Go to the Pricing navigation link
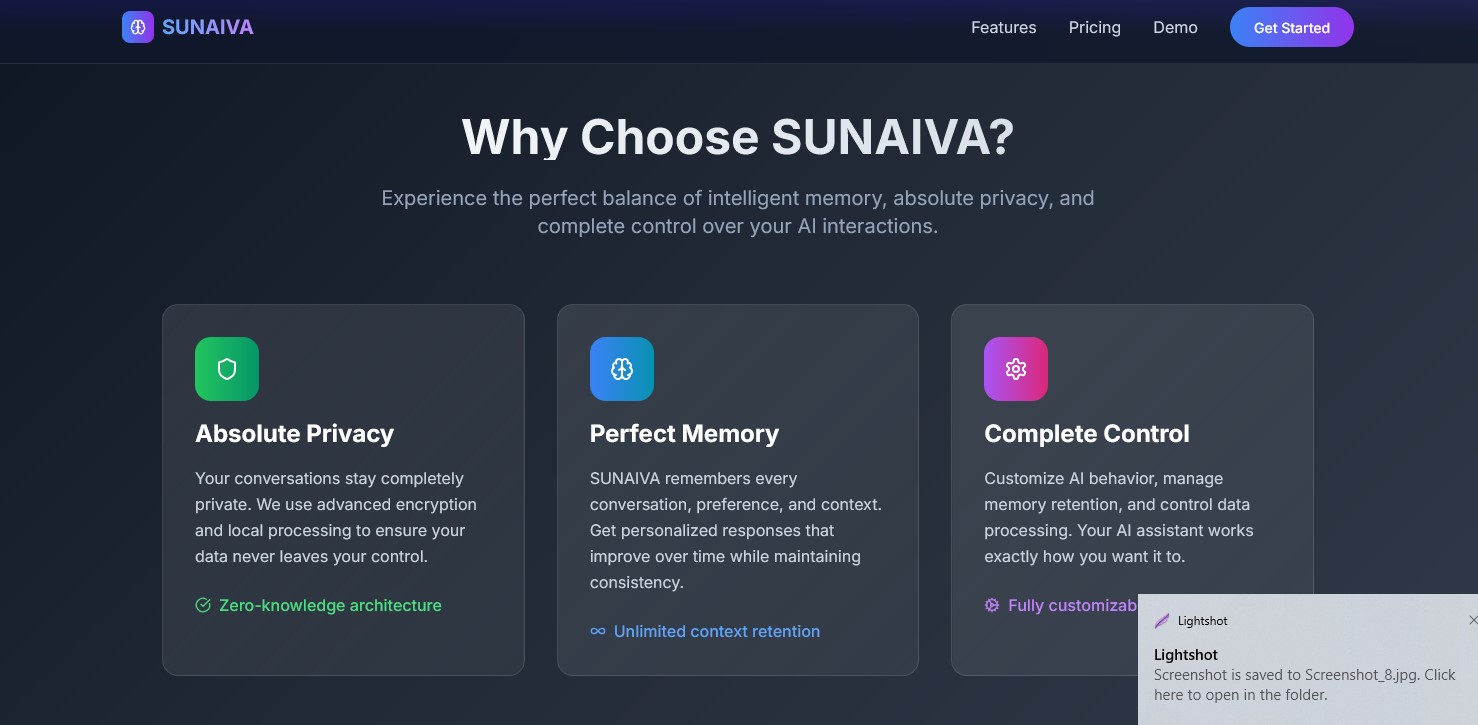The height and width of the screenshot is (725, 1478). tap(1094, 28)
